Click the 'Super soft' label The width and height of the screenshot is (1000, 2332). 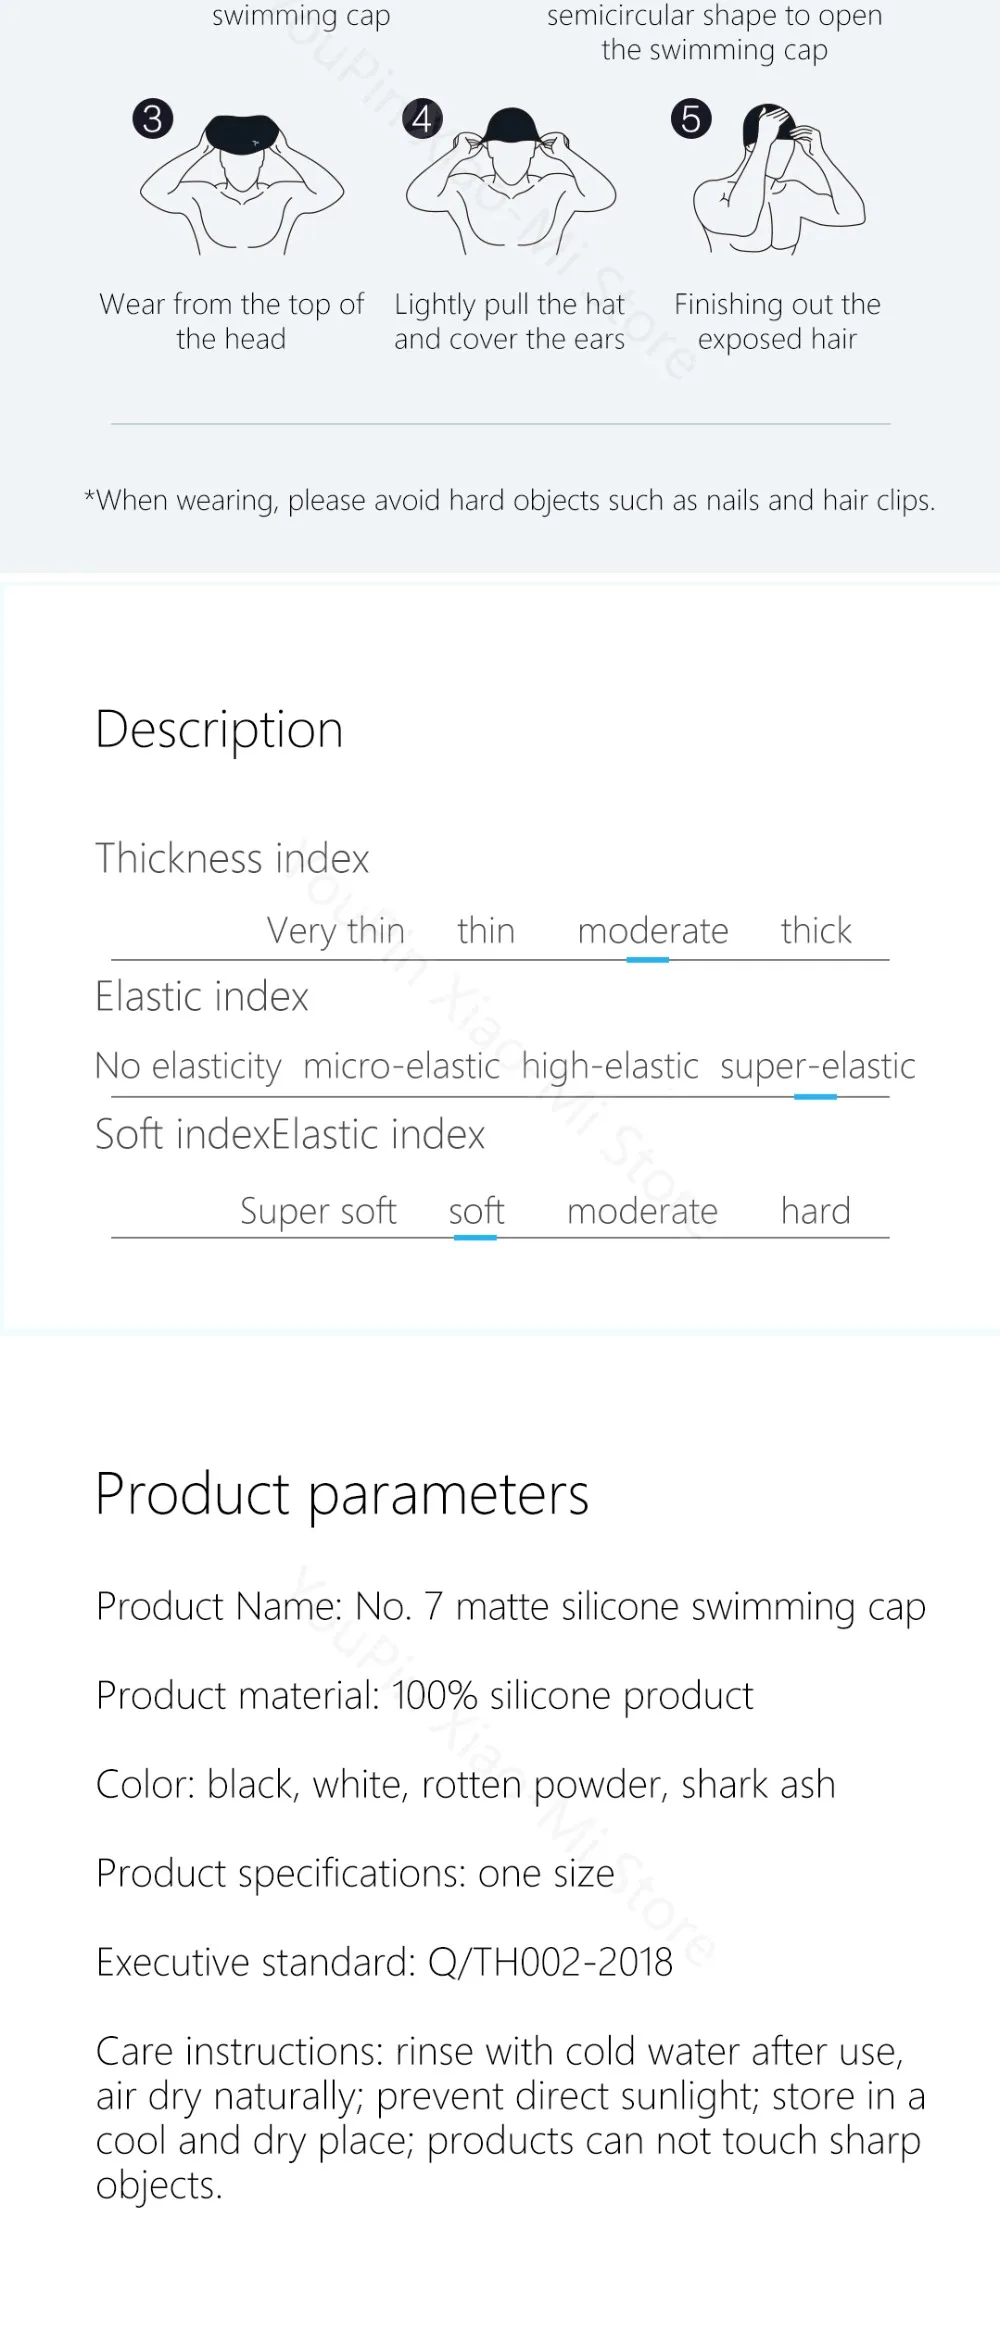318,1211
